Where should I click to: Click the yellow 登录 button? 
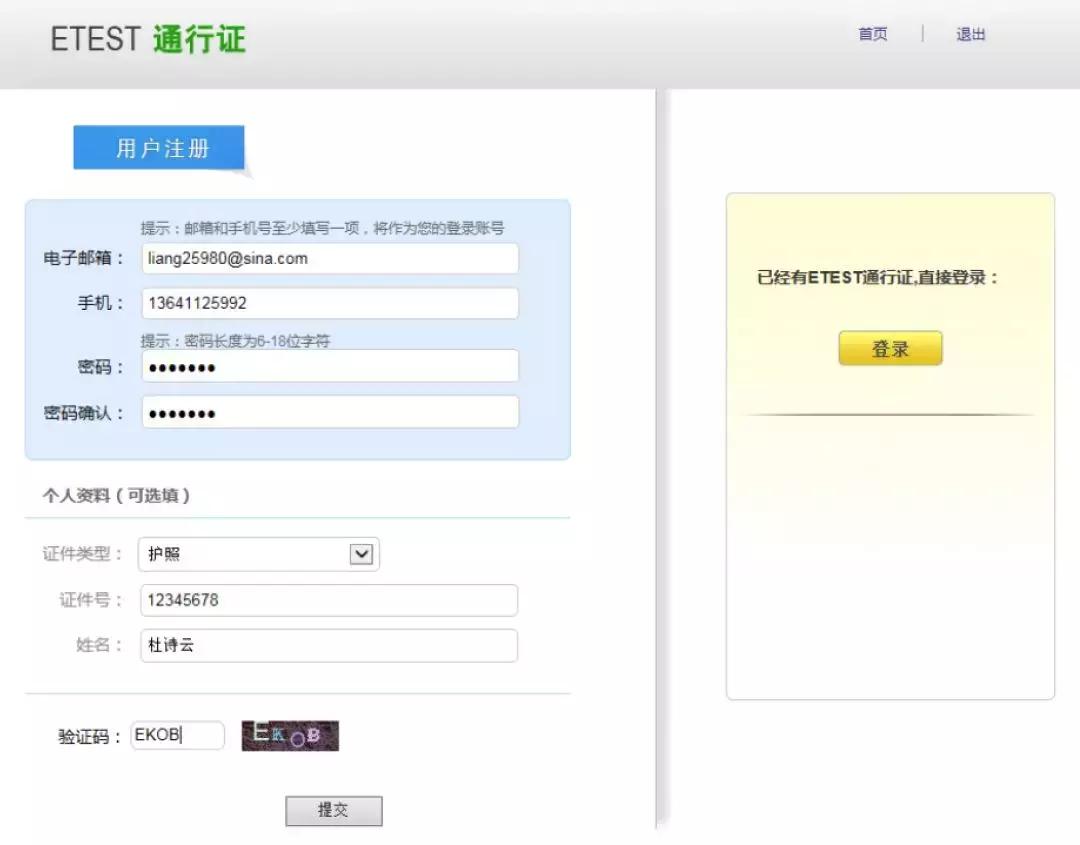(889, 348)
